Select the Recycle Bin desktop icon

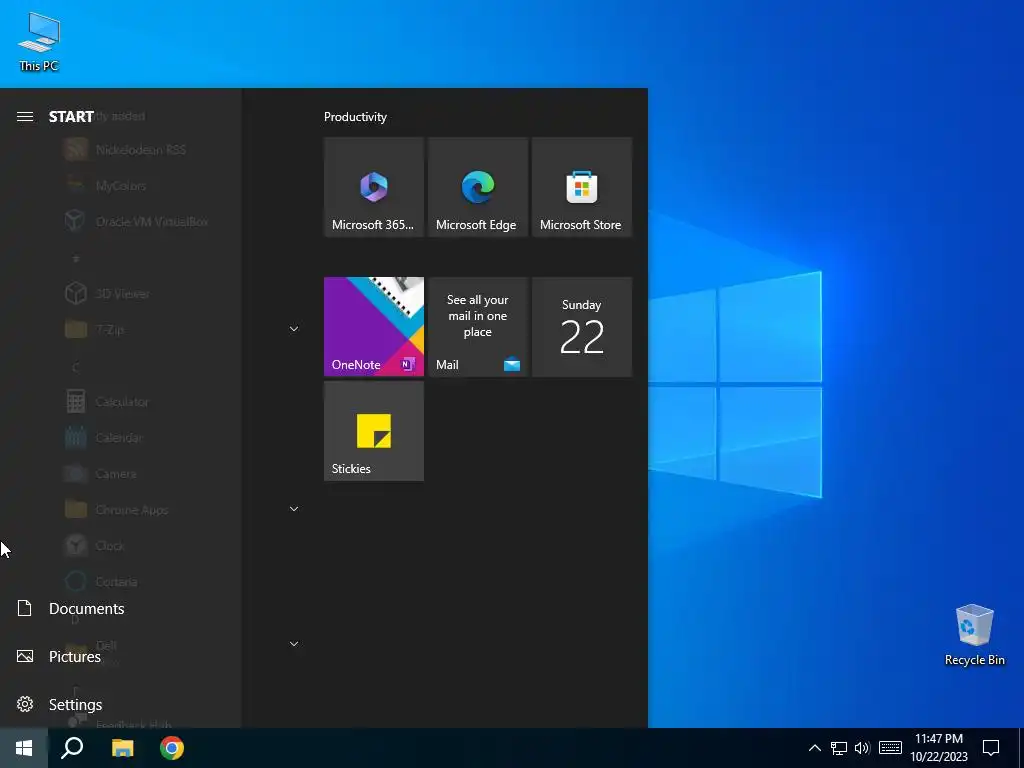pos(974,635)
